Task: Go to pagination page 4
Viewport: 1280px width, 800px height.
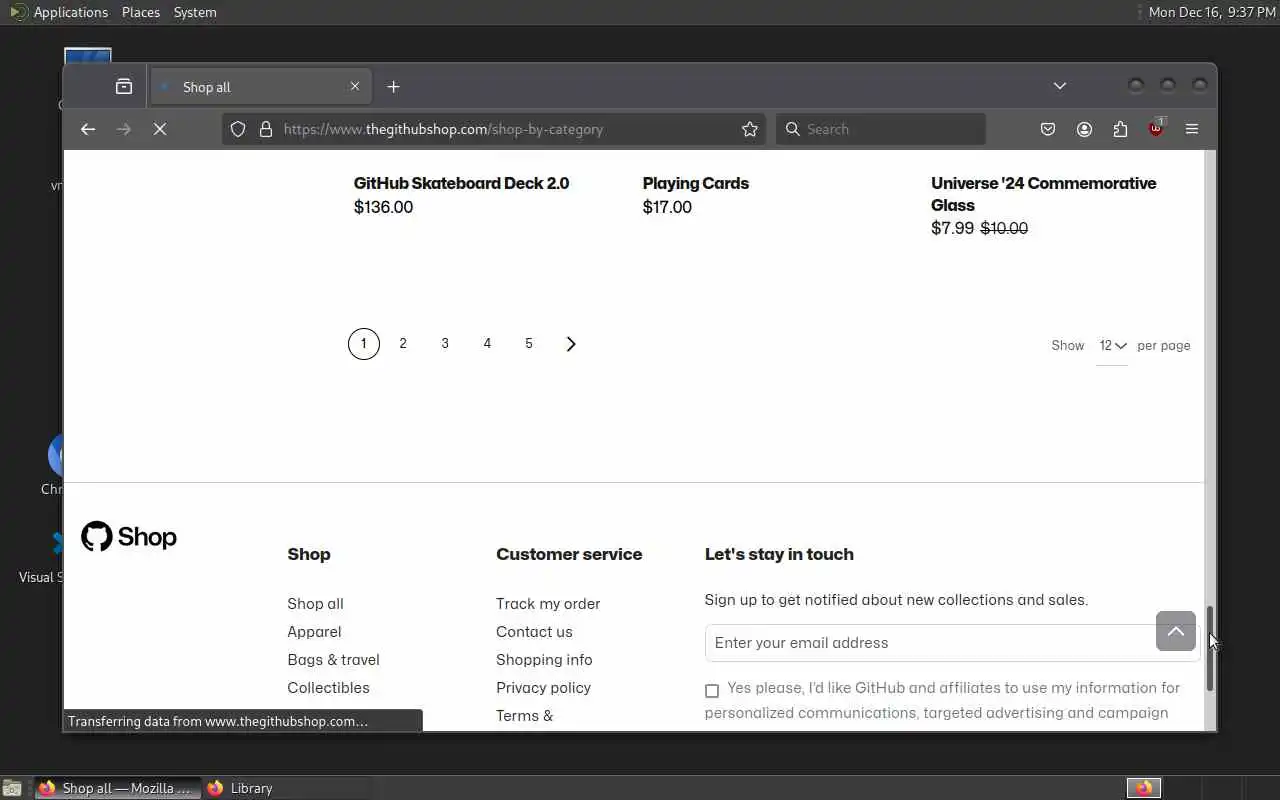Action: tap(487, 344)
